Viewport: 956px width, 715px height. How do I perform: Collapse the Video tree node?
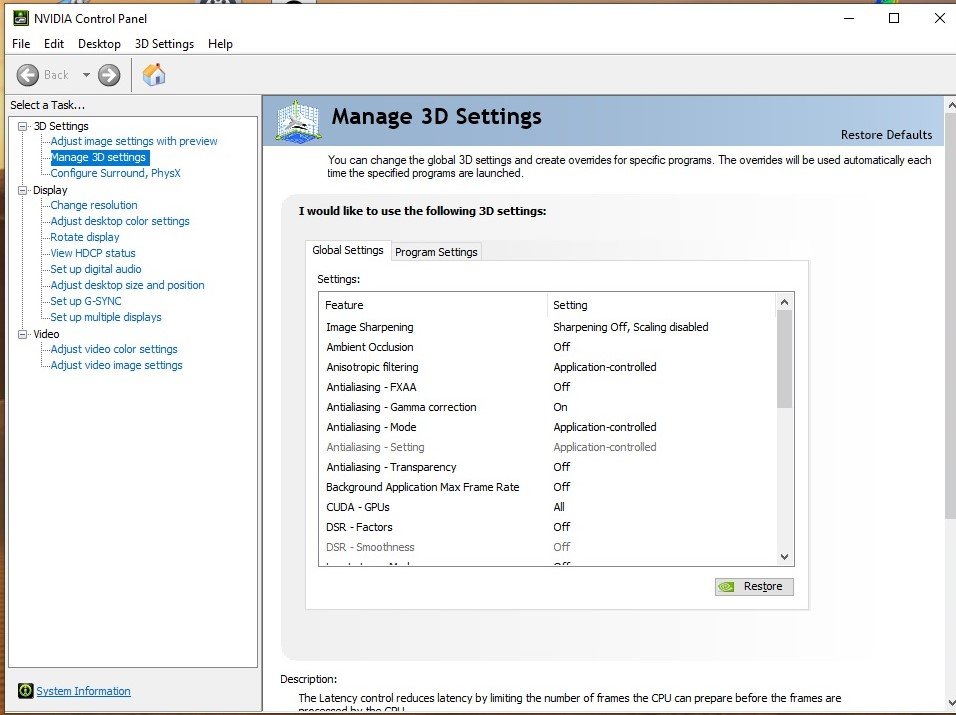click(23, 334)
